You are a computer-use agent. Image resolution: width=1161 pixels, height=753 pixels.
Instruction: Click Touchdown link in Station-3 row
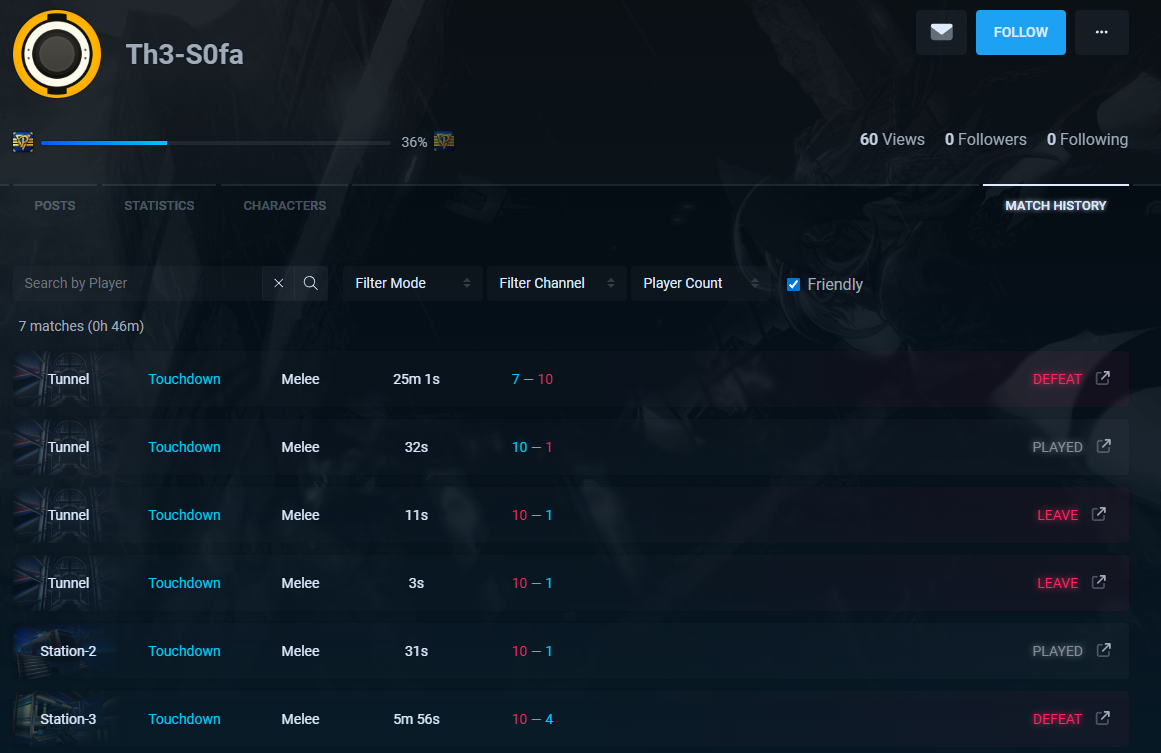point(184,719)
